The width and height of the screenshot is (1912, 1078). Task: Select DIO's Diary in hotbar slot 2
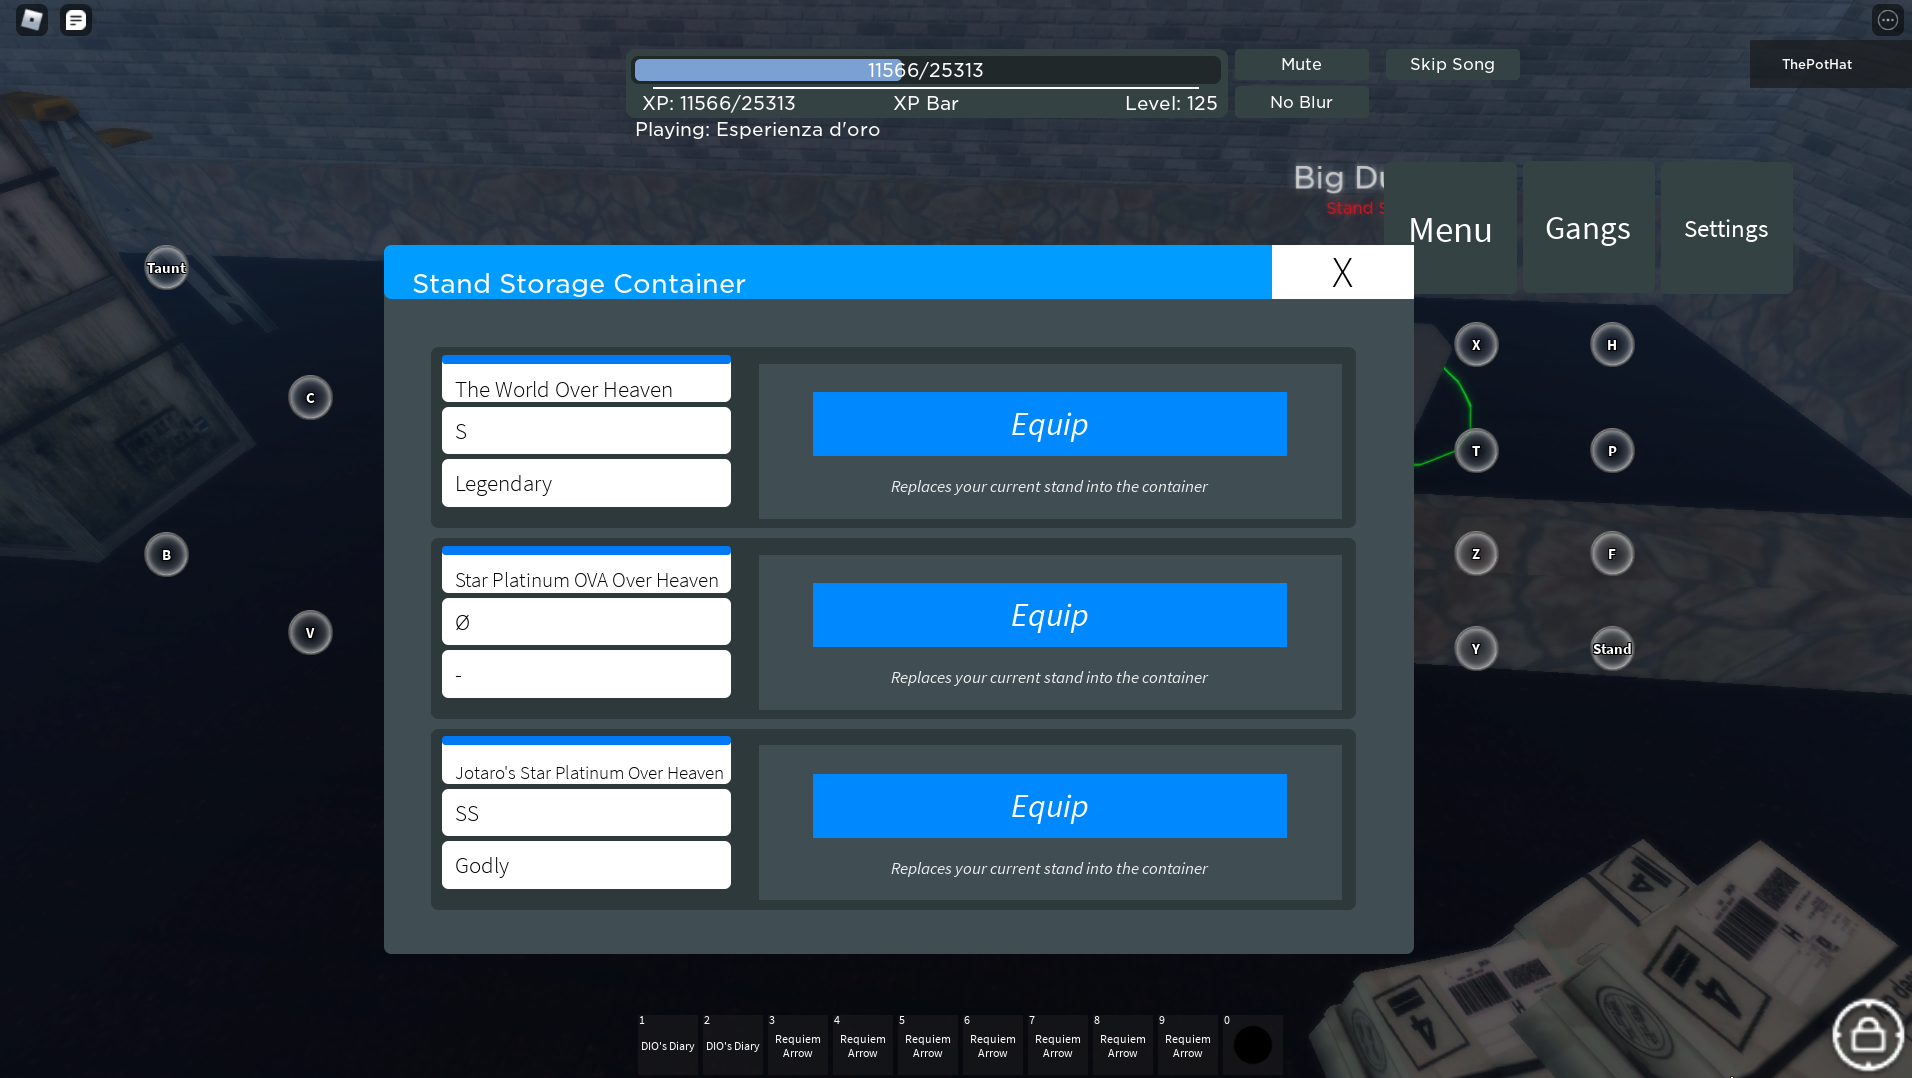[732, 1045]
